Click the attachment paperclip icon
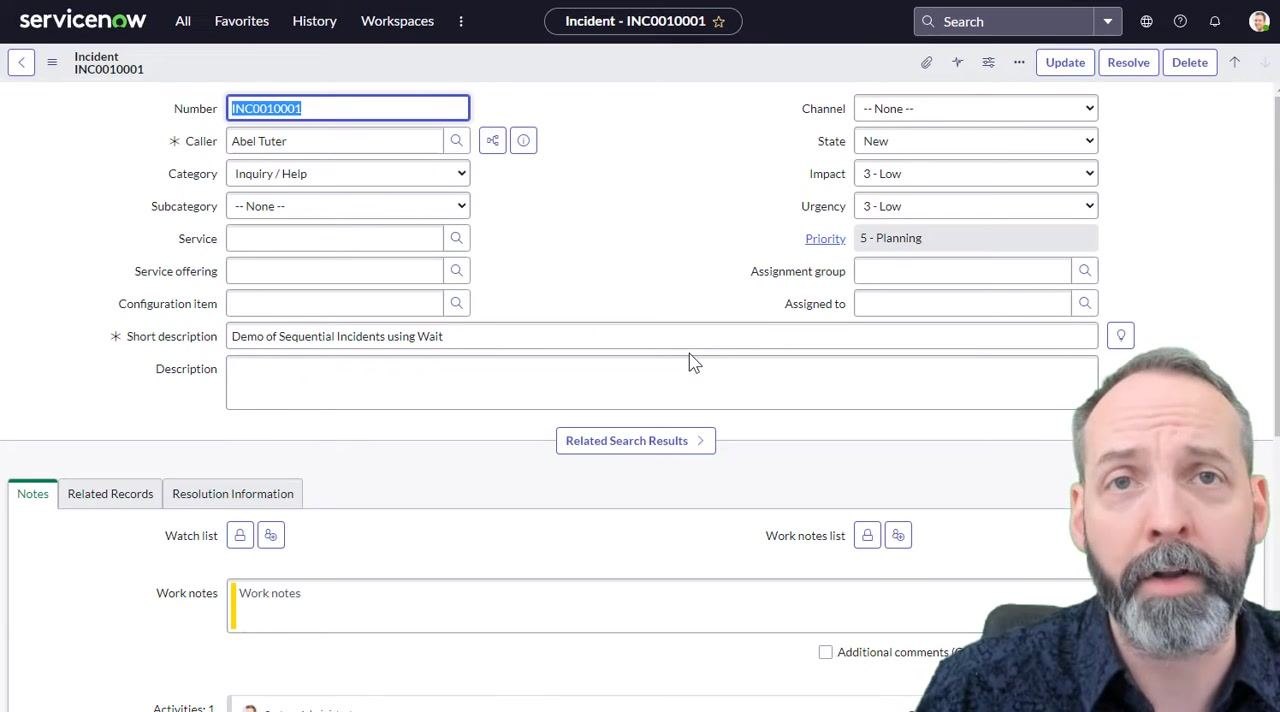 pos(927,62)
